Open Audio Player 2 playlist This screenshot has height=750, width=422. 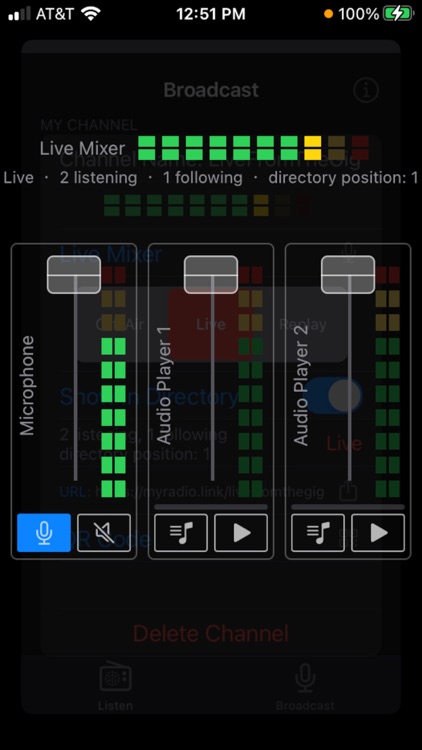pyautogui.click(x=318, y=533)
